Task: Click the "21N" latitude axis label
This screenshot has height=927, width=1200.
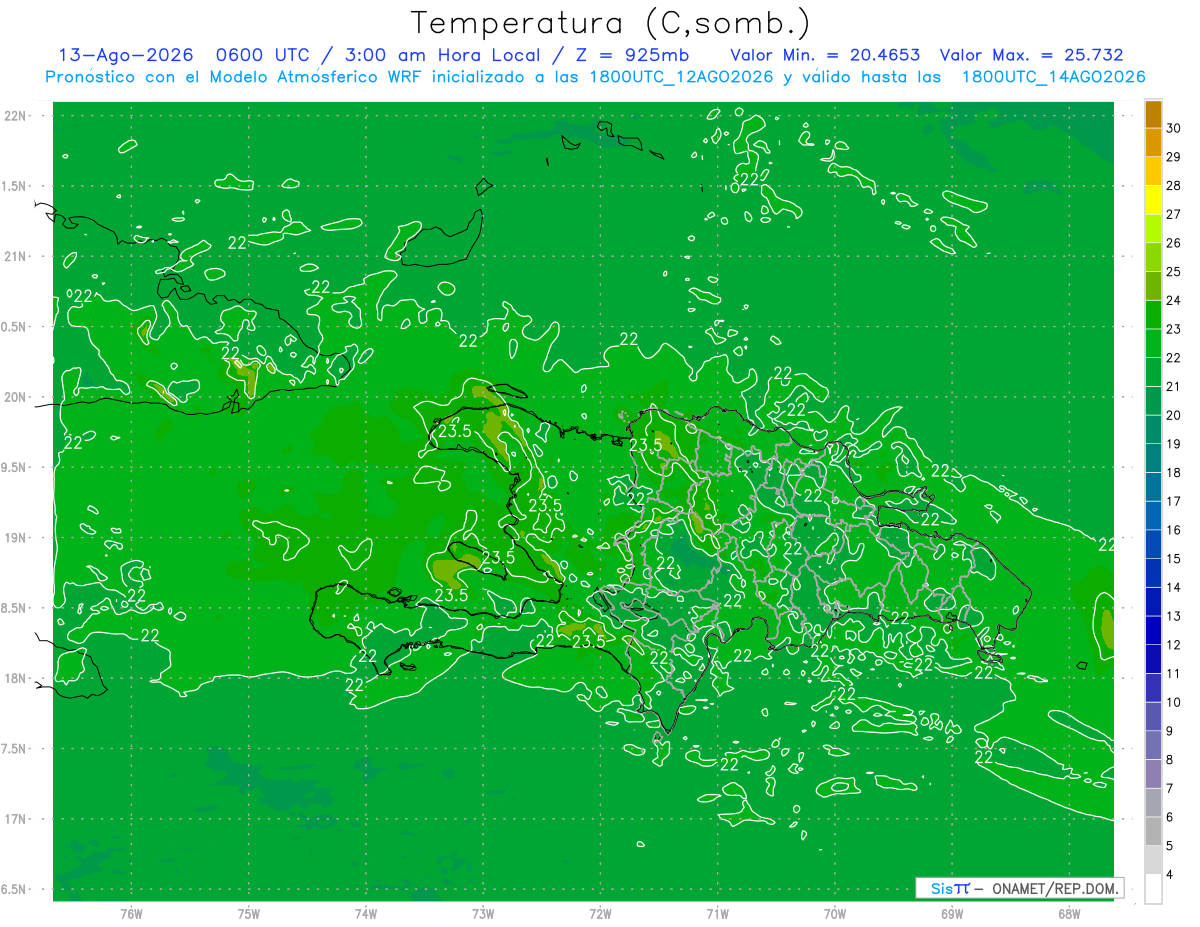Action: 17,257
